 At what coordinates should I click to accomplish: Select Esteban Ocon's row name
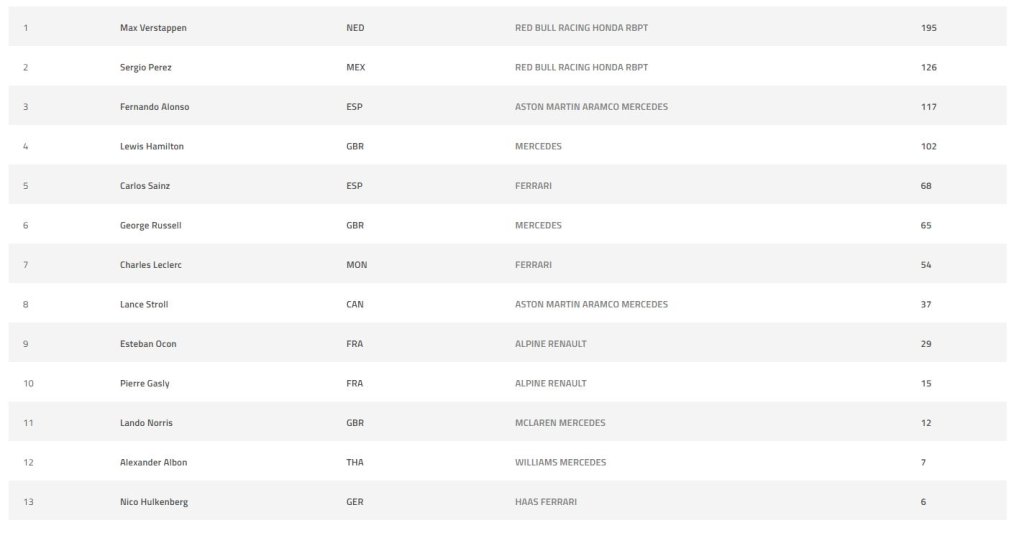(148, 344)
